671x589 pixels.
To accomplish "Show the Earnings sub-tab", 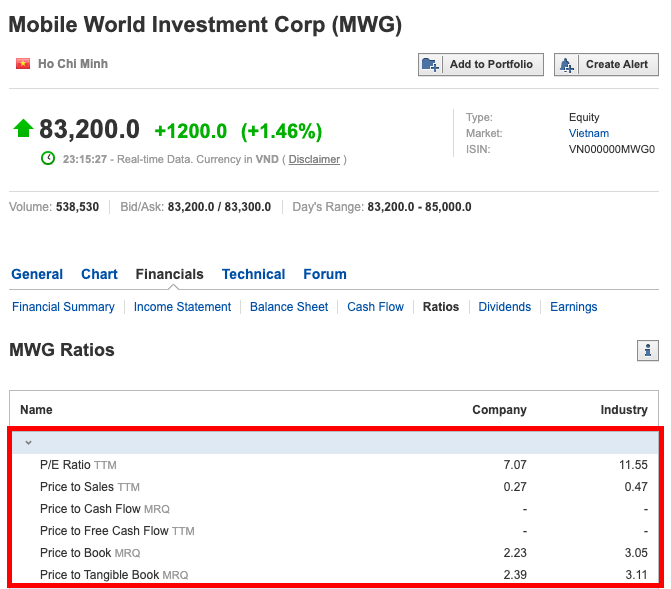I will 573,307.
